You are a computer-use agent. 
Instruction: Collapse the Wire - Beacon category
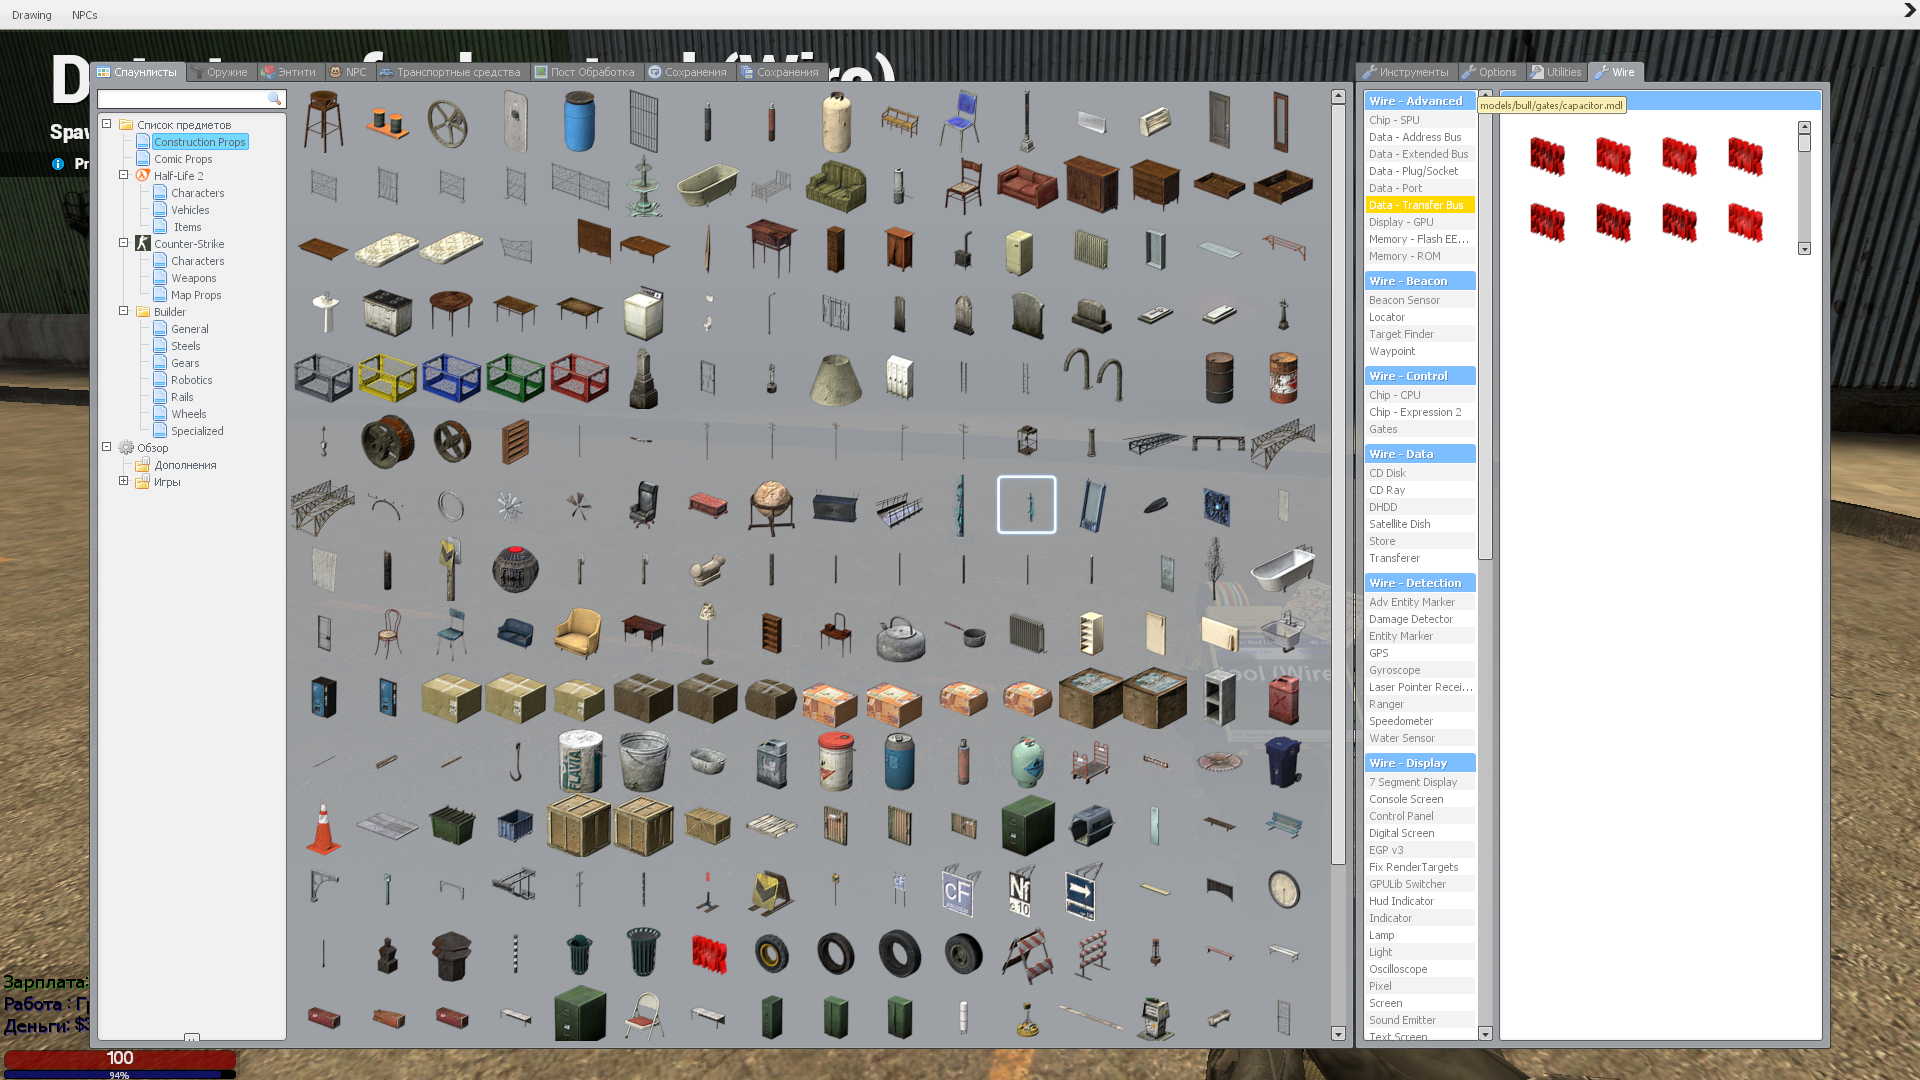click(1420, 281)
